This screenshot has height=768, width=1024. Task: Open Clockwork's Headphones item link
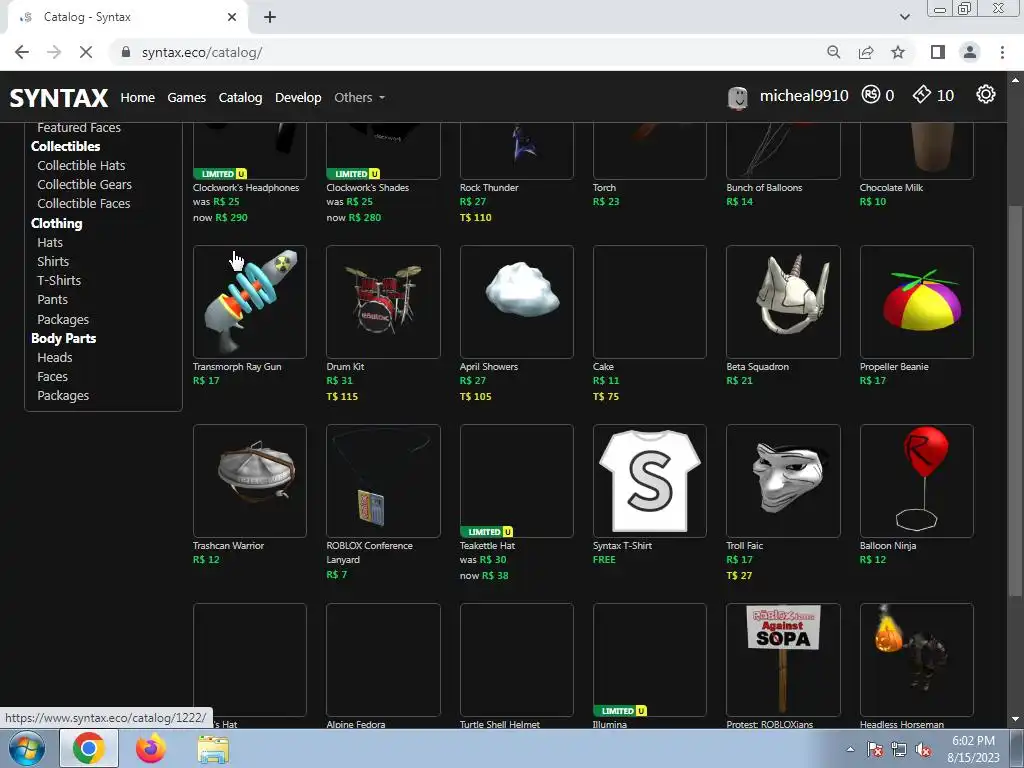(x=246, y=187)
